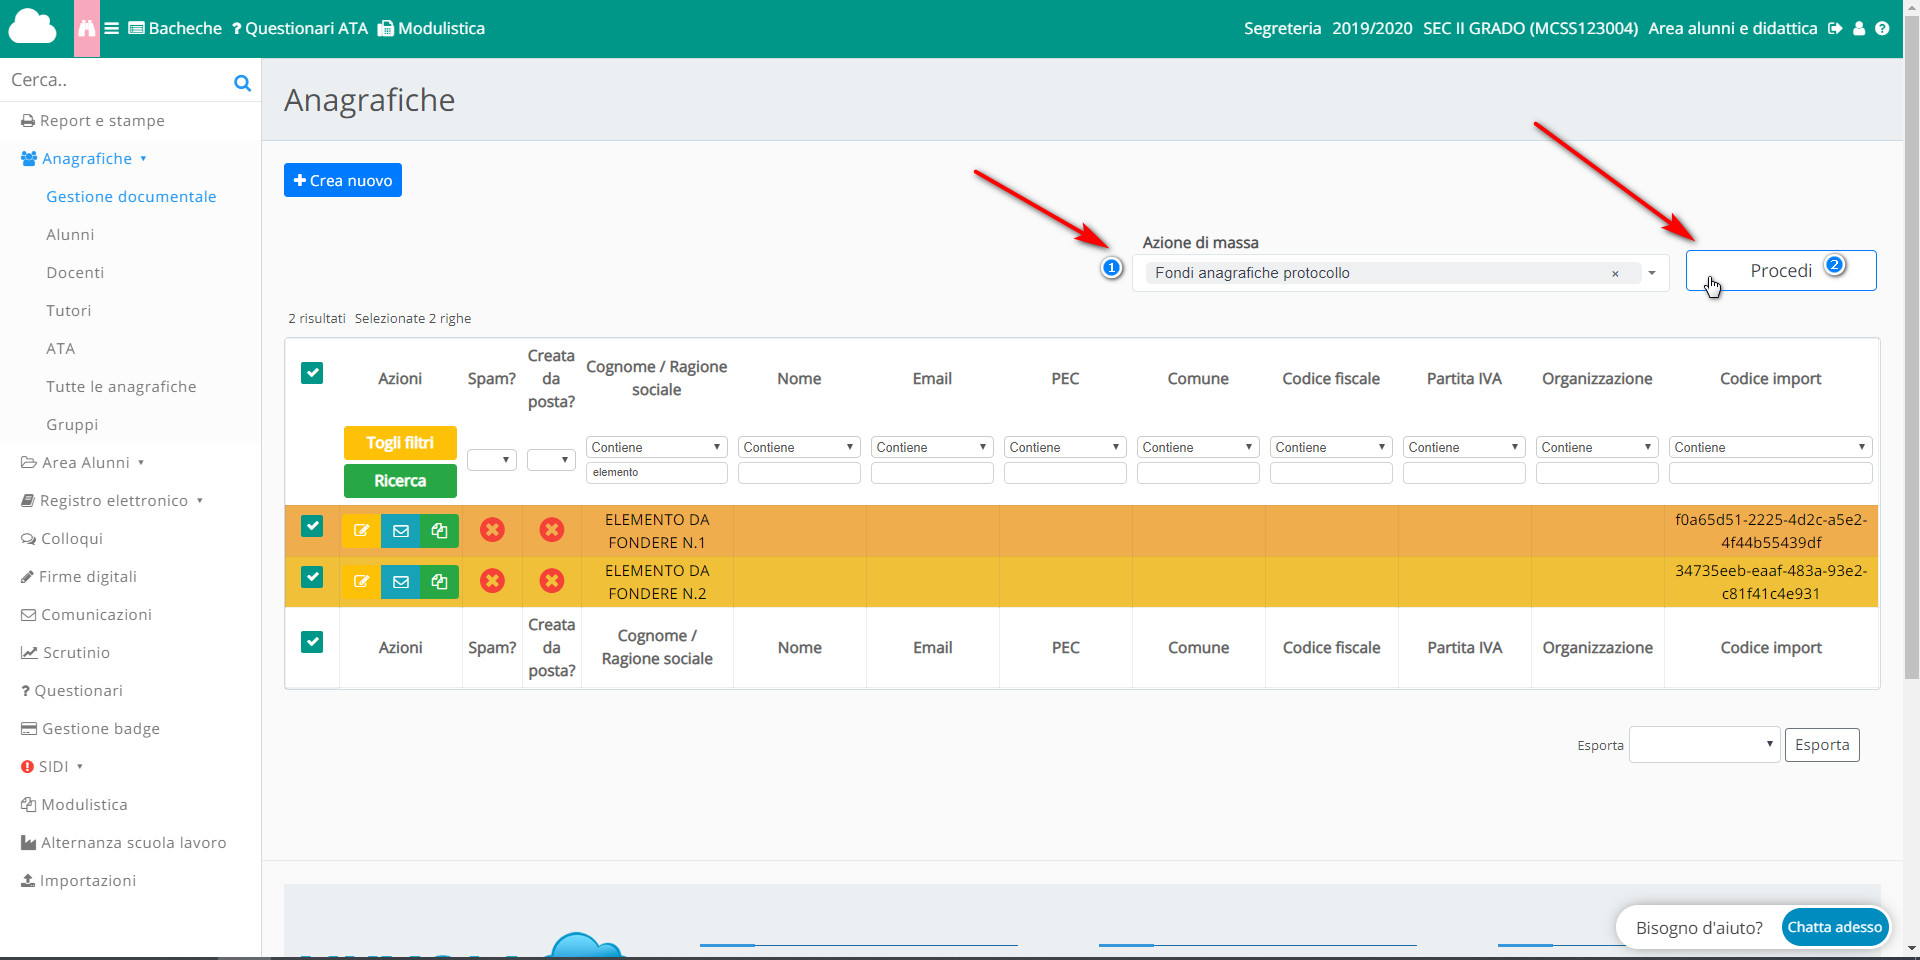Click edit icon for ELEMENTO DA FONDERE N.1
Screen dimensions: 1920x960
(361, 531)
